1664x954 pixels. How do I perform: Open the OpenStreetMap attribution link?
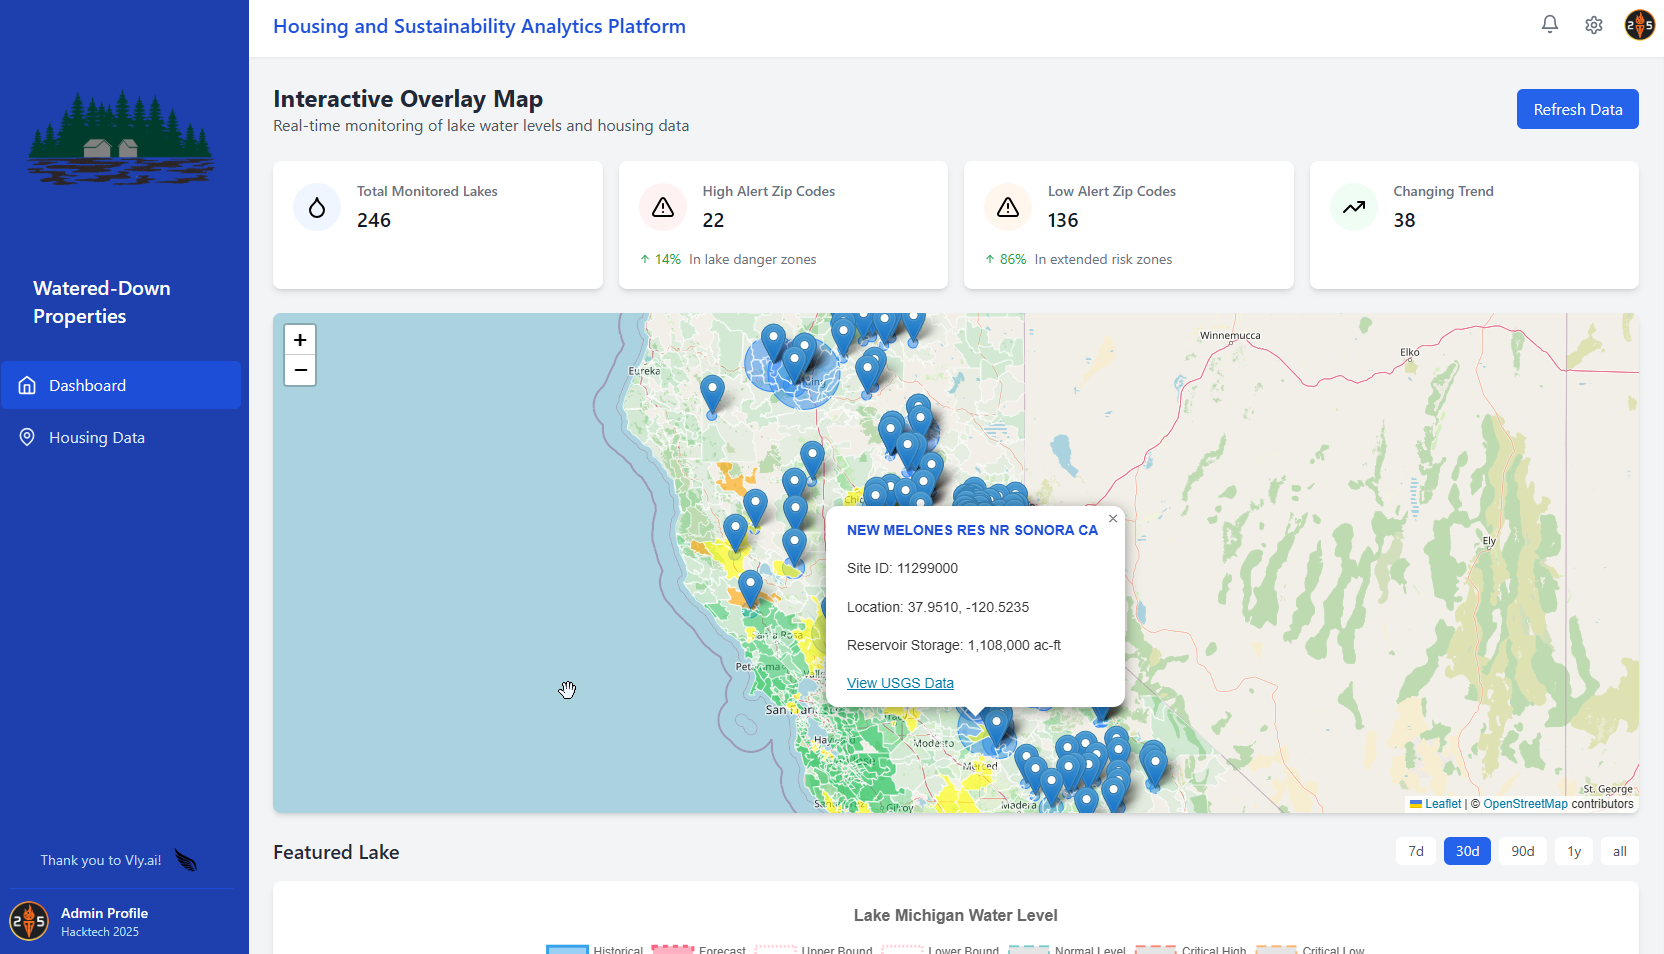1526,804
